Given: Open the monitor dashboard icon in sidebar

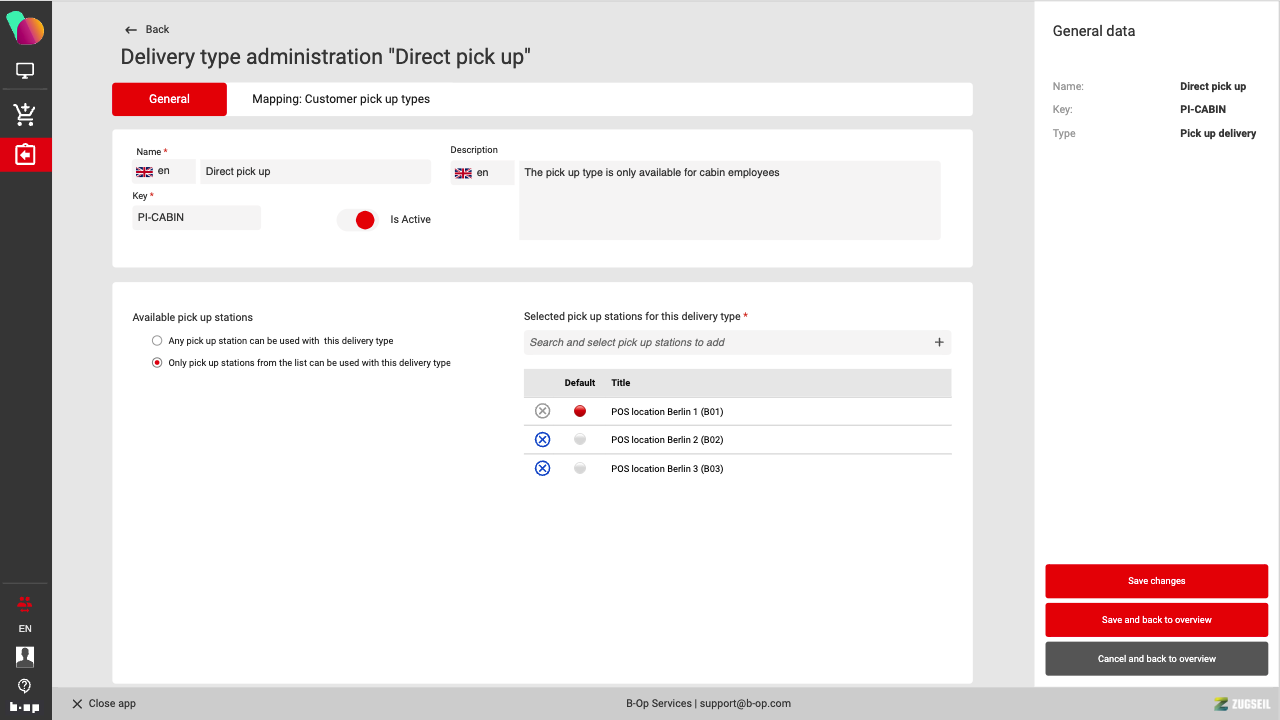Looking at the screenshot, I should coord(25,71).
